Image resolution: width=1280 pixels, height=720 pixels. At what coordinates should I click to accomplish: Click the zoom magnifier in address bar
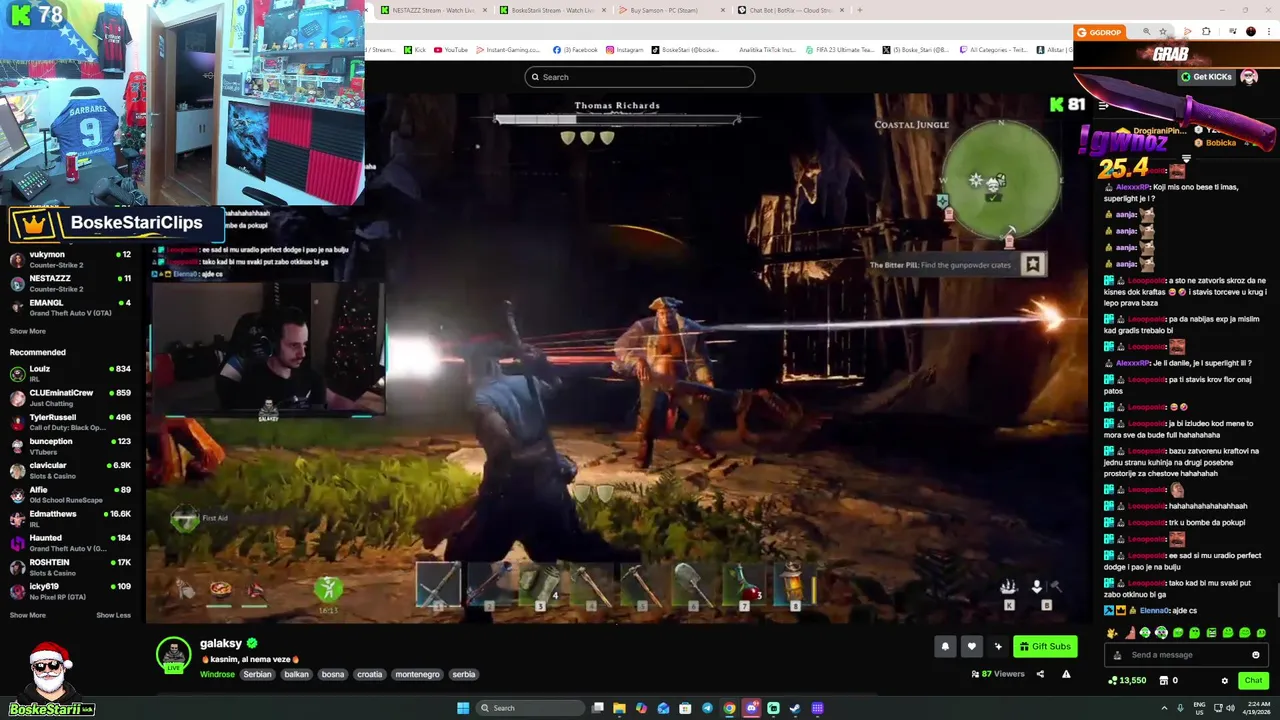click(1146, 32)
